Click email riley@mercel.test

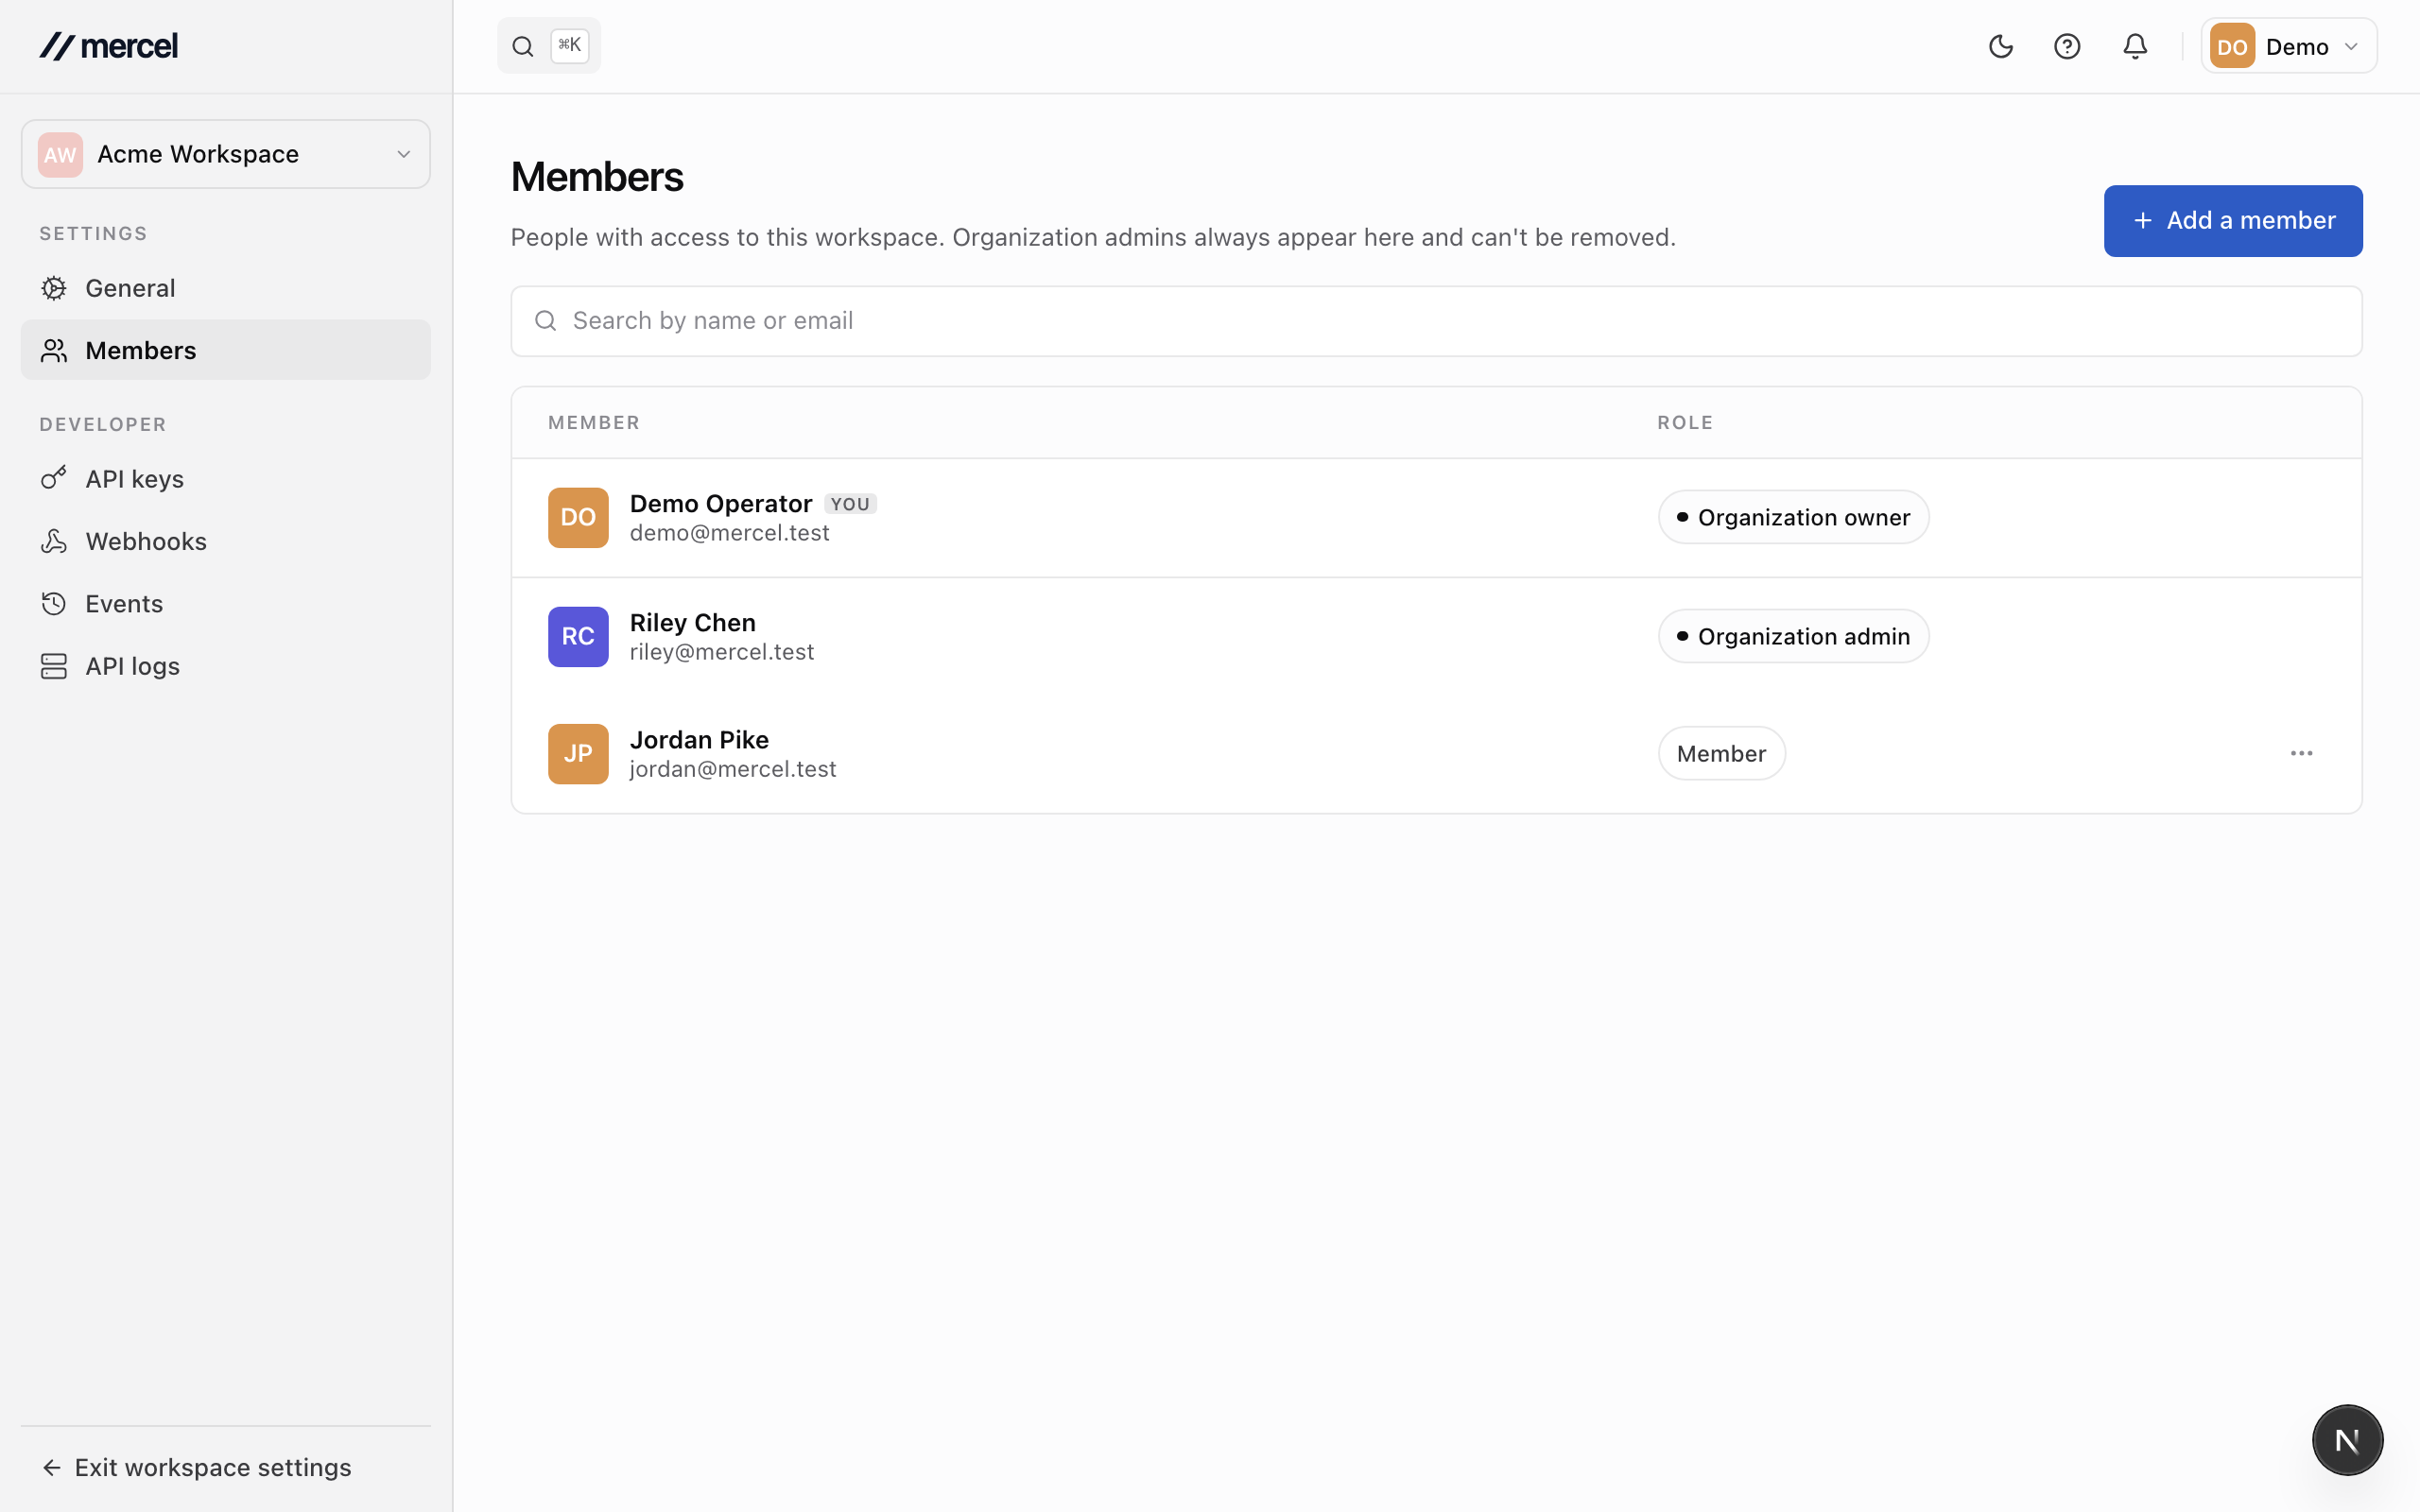click(x=721, y=652)
